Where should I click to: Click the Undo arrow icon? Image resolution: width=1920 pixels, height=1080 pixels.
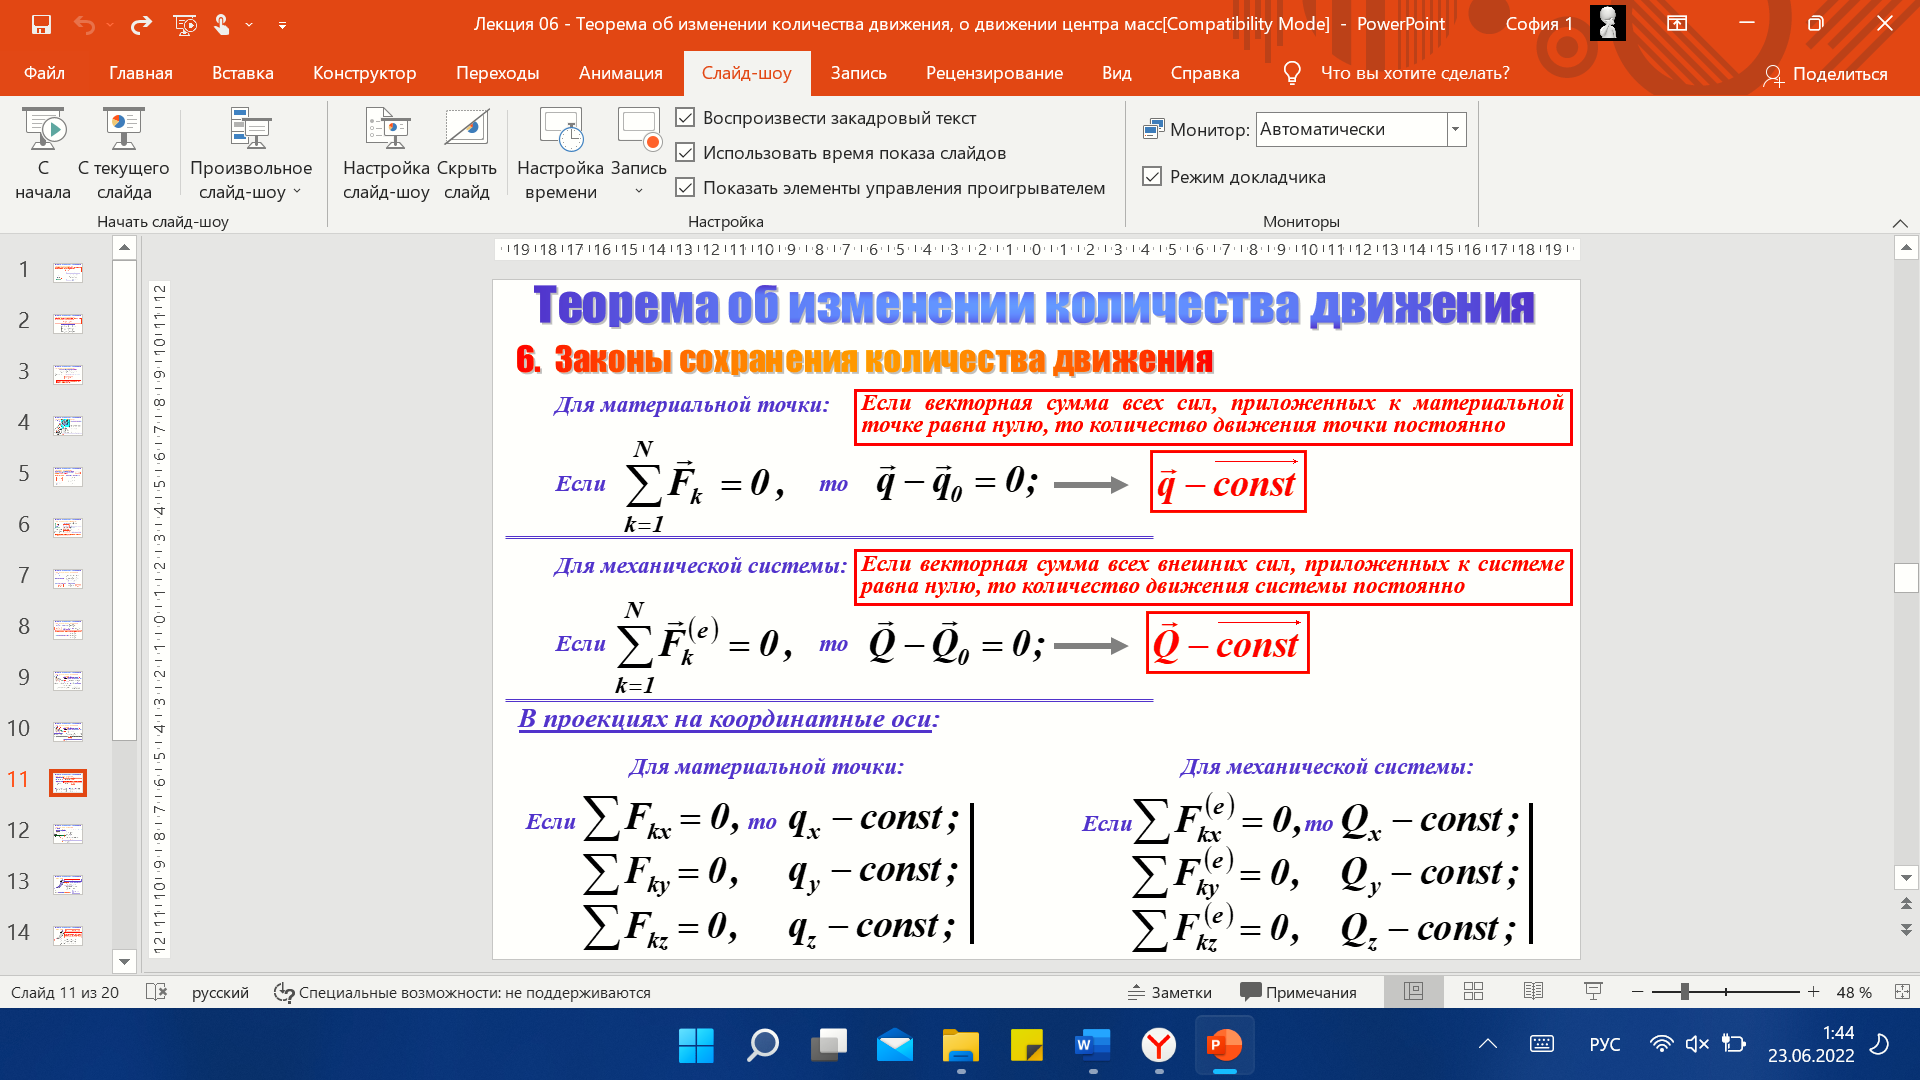[x=85, y=24]
